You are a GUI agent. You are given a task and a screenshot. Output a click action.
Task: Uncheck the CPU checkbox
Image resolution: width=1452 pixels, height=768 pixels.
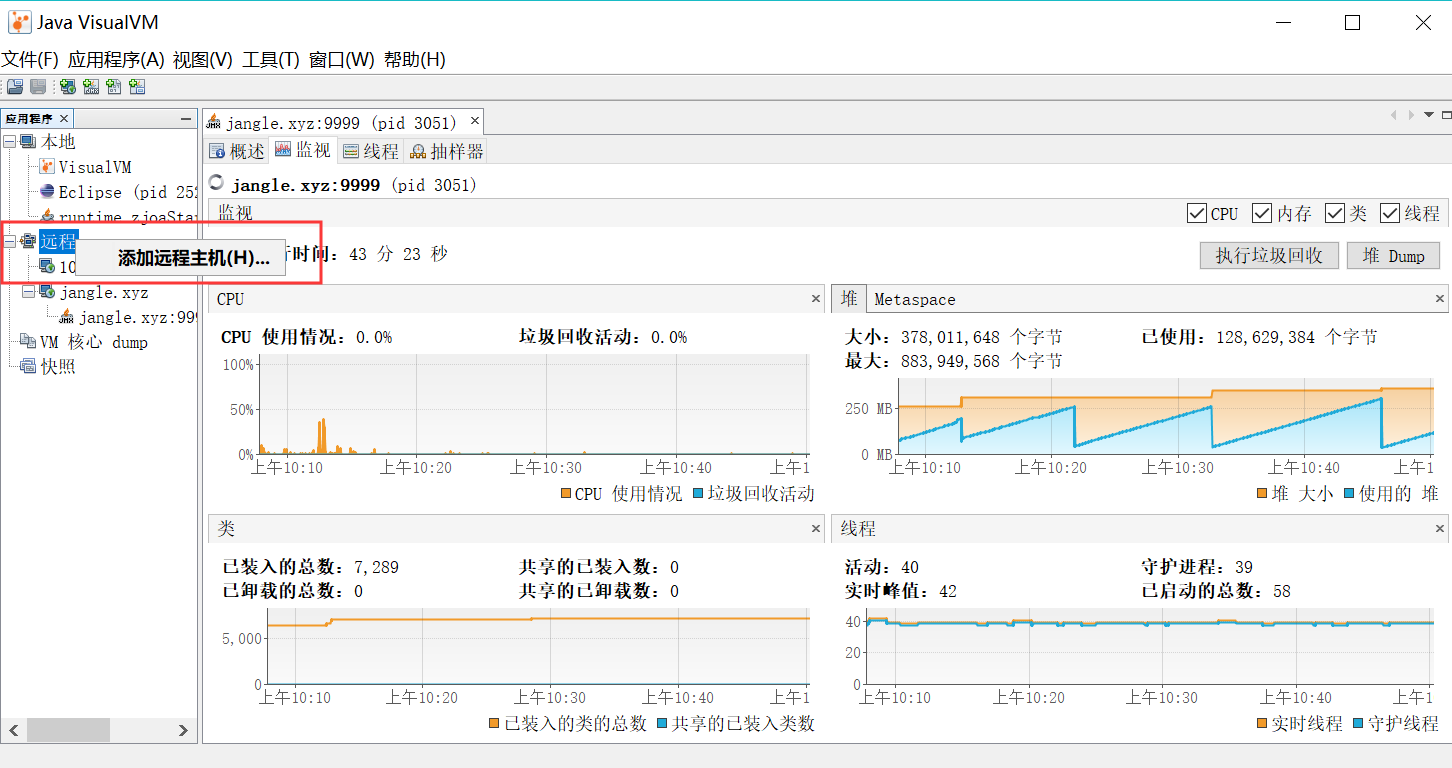pos(1196,213)
